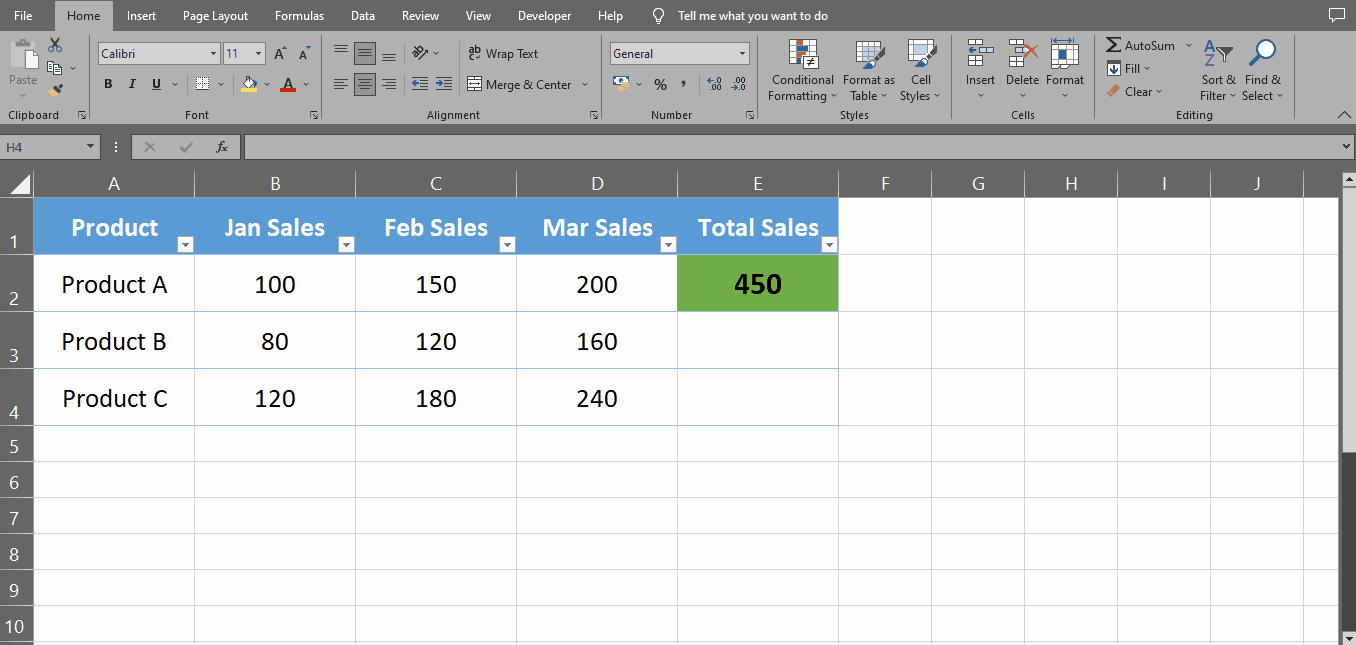Select the Format Painter brush

(x=55, y=90)
